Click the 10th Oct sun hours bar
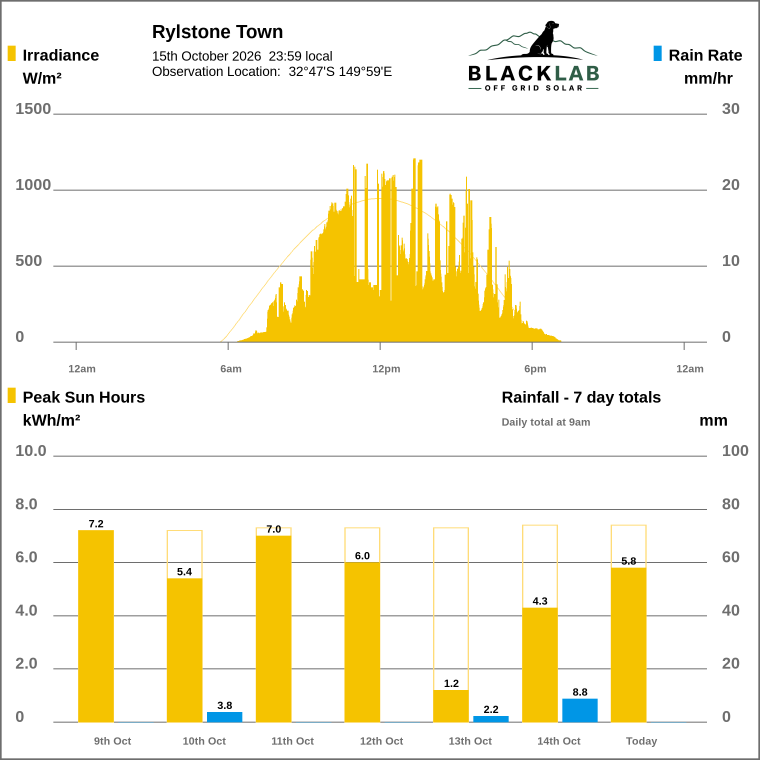Screen dimensions: 760x760 point(185,650)
